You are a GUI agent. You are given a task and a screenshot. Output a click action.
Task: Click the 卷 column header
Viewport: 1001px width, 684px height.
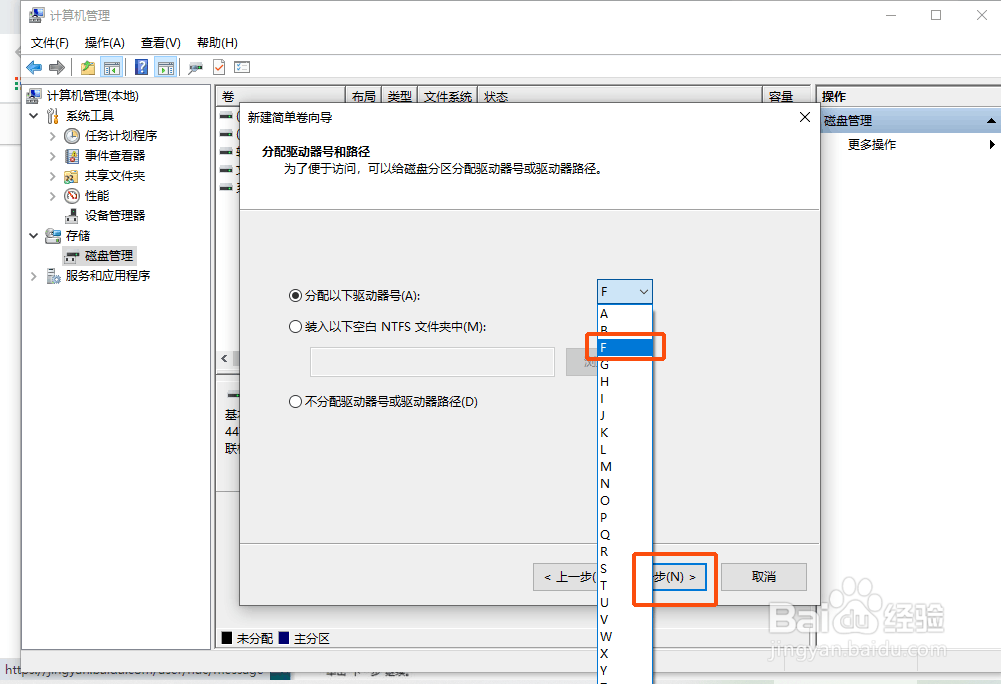click(x=281, y=96)
